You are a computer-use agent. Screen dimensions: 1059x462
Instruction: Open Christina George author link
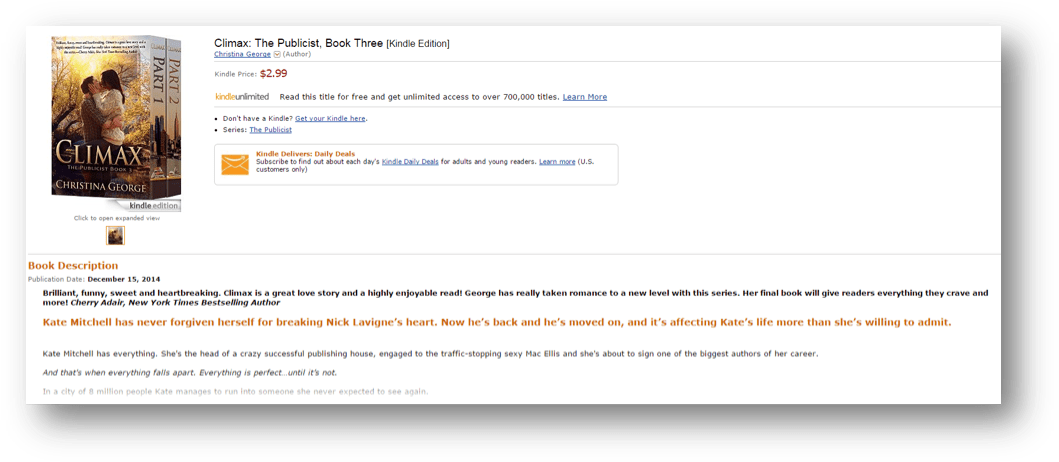[242, 54]
